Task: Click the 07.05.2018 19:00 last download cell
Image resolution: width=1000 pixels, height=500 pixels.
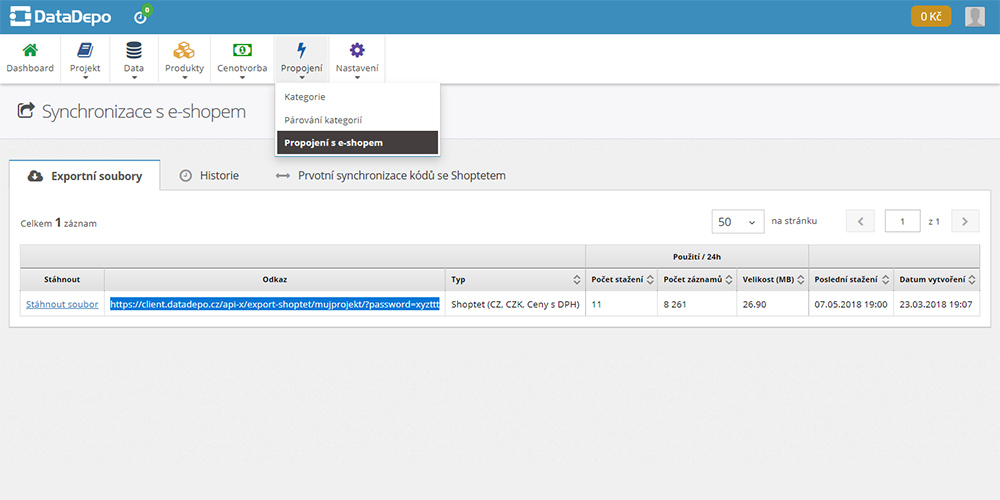Action: point(851,304)
